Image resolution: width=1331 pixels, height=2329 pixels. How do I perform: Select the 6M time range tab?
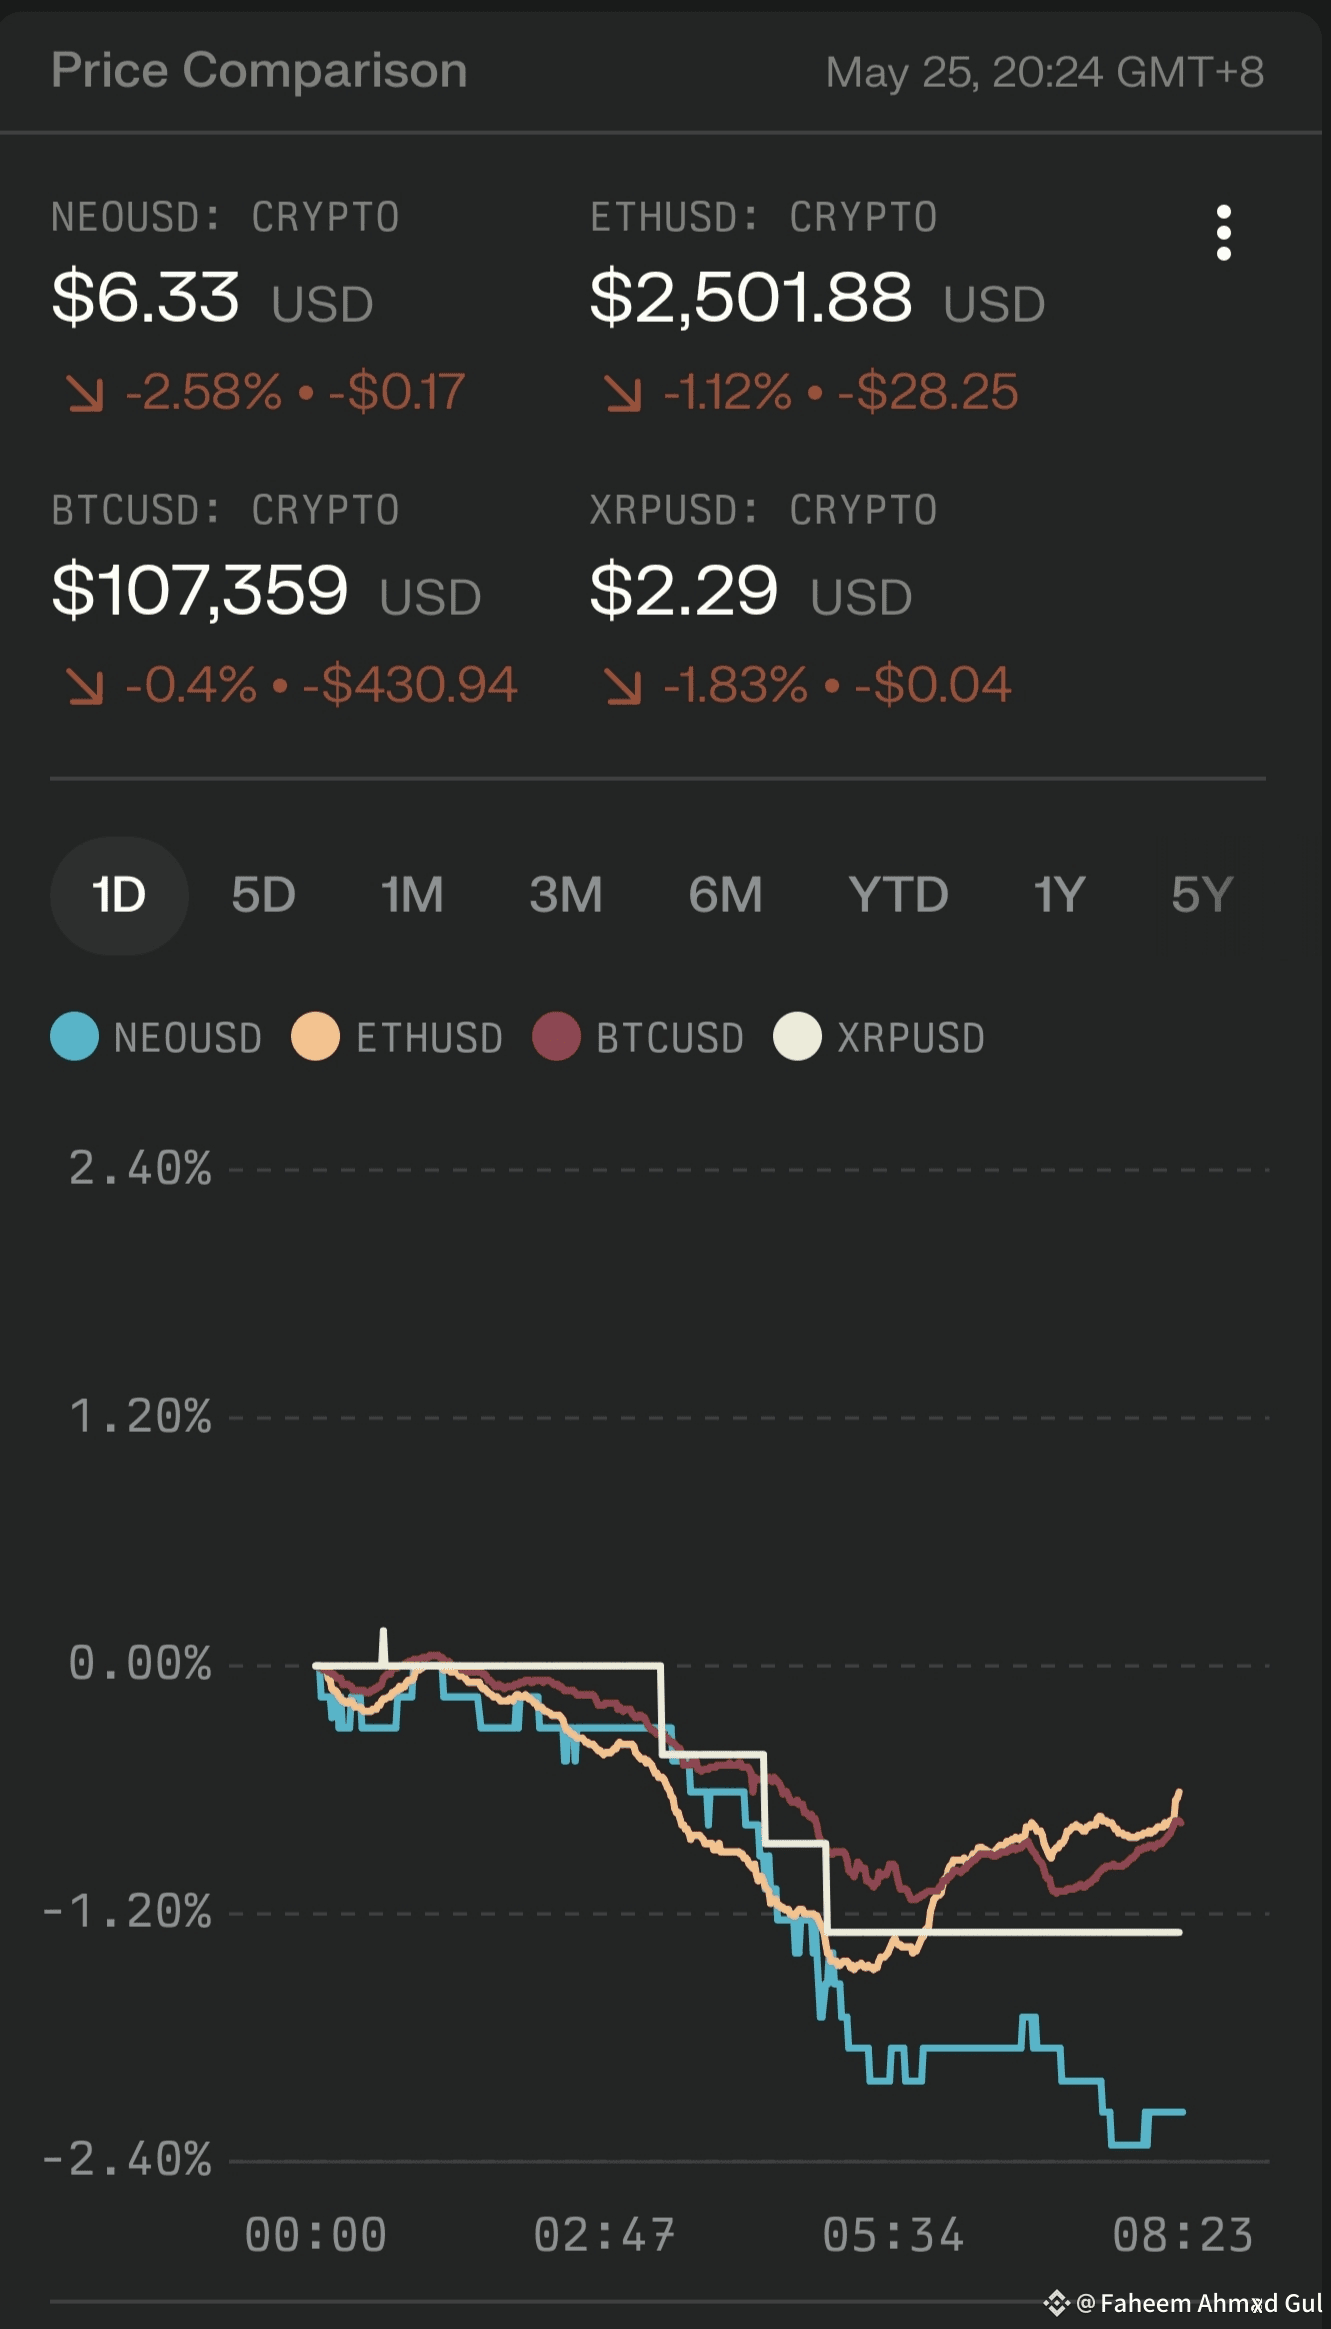point(725,895)
